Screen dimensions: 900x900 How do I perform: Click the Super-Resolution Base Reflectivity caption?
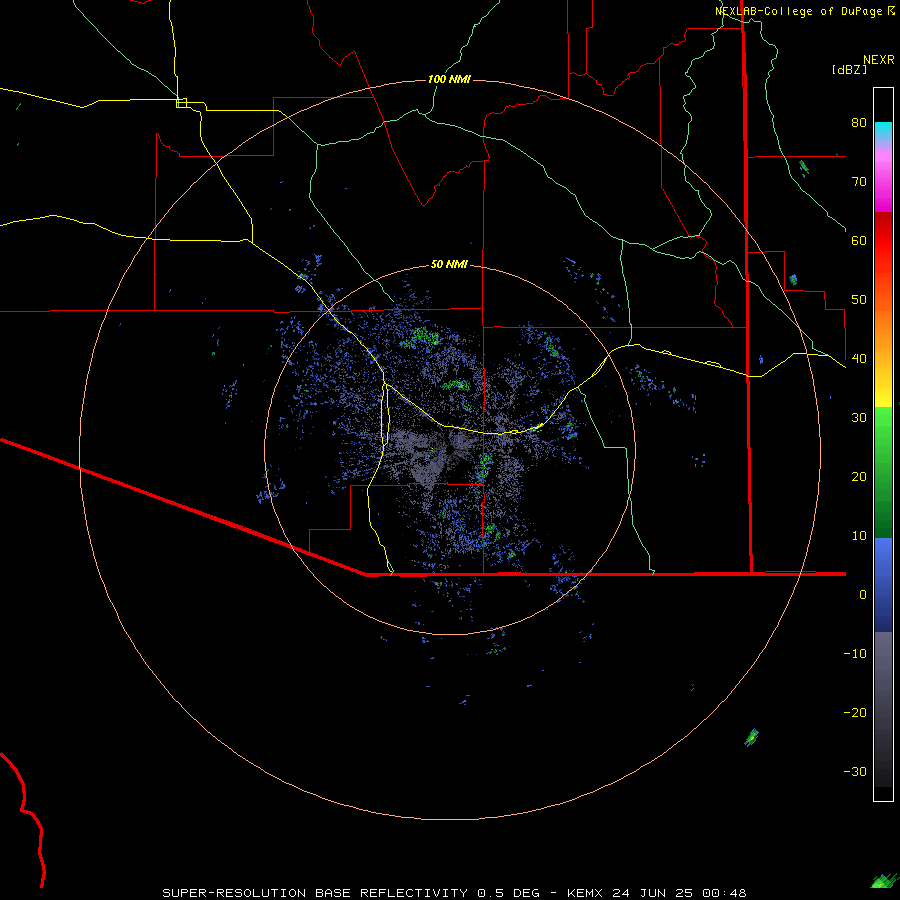pos(454,893)
